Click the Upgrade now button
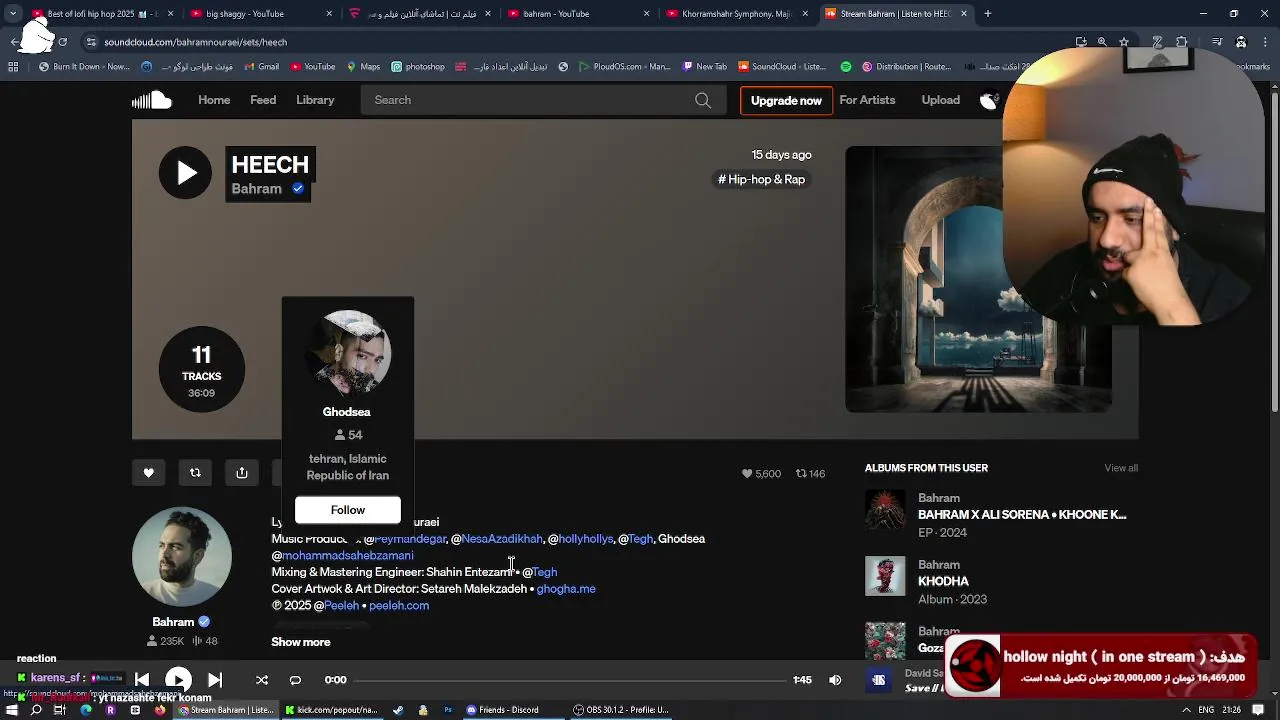Image resolution: width=1280 pixels, height=720 pixels. click(786, 100)
